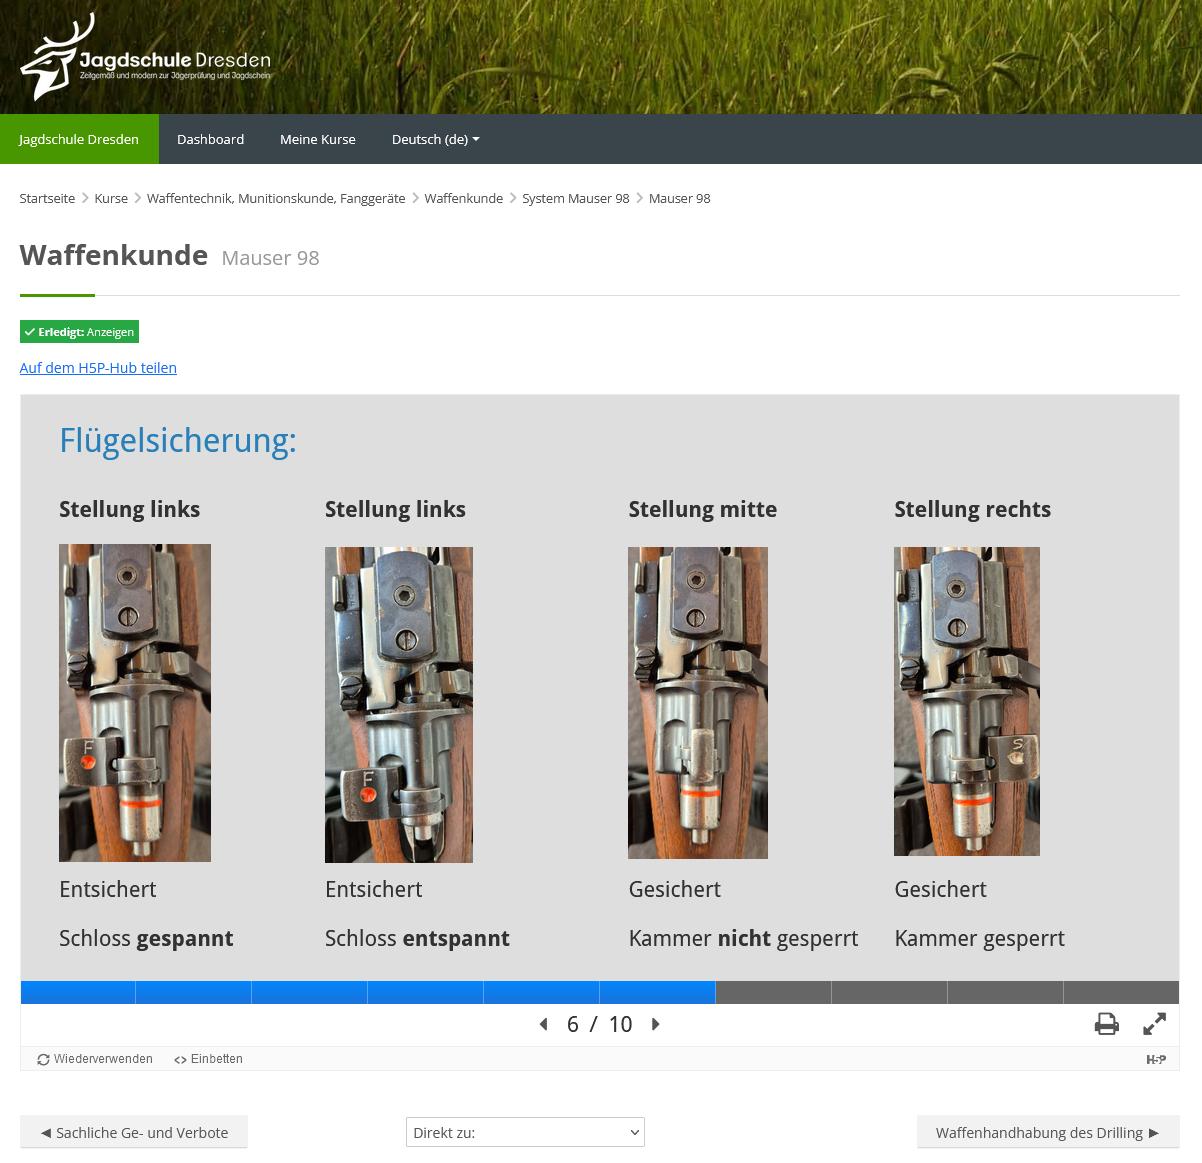This screenshot has width=1202, height=1163.
Task: Print the presentation via printer icon
Action: coord(1106,1024)
